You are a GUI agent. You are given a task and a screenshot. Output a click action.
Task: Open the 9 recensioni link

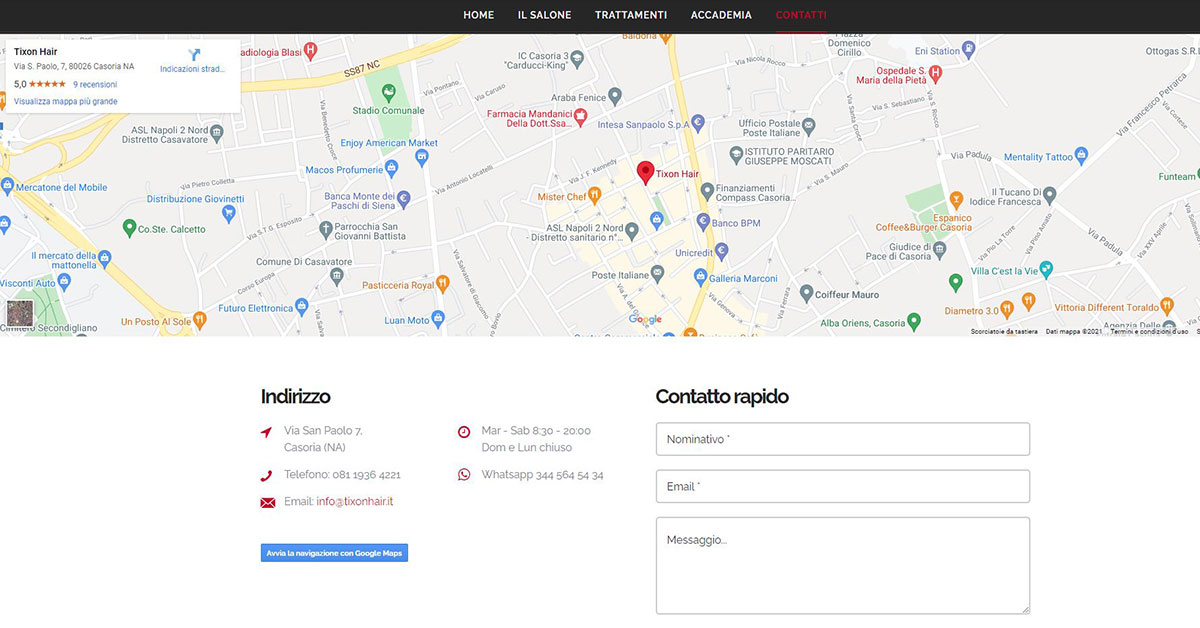click(95, 85)
